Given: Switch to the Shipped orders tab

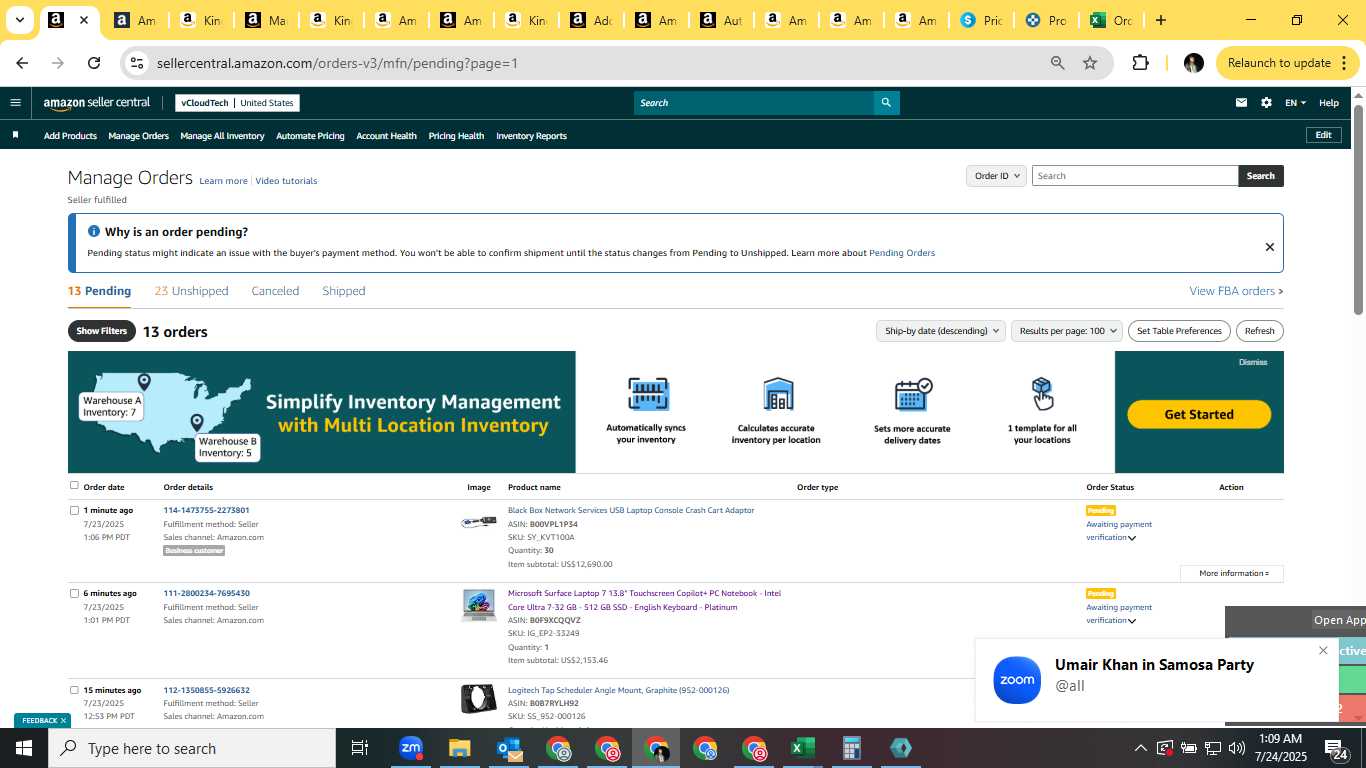Looking at the screenshot, I should [x=343, y=291].
